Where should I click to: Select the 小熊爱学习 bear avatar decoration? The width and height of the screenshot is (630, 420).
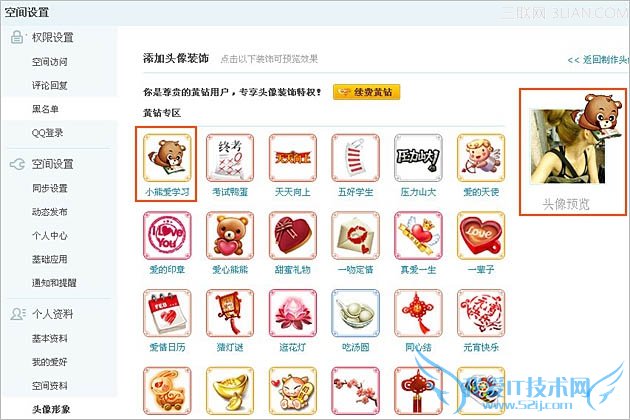click(x=167, y=158)
